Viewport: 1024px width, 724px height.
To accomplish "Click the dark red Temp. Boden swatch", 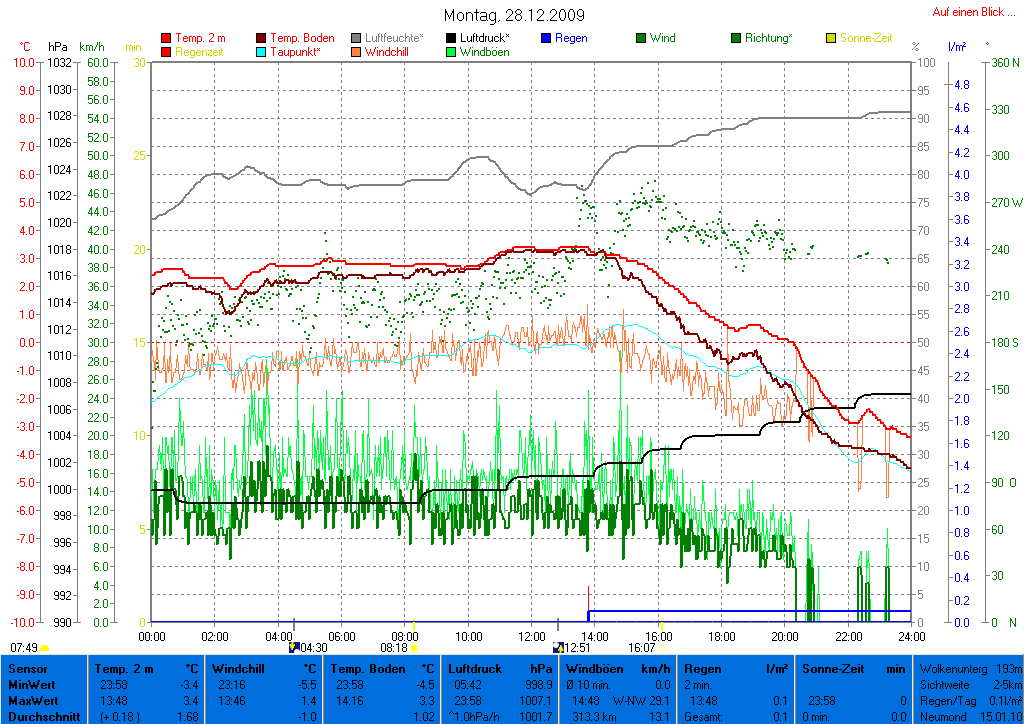I will click(262, 38).
